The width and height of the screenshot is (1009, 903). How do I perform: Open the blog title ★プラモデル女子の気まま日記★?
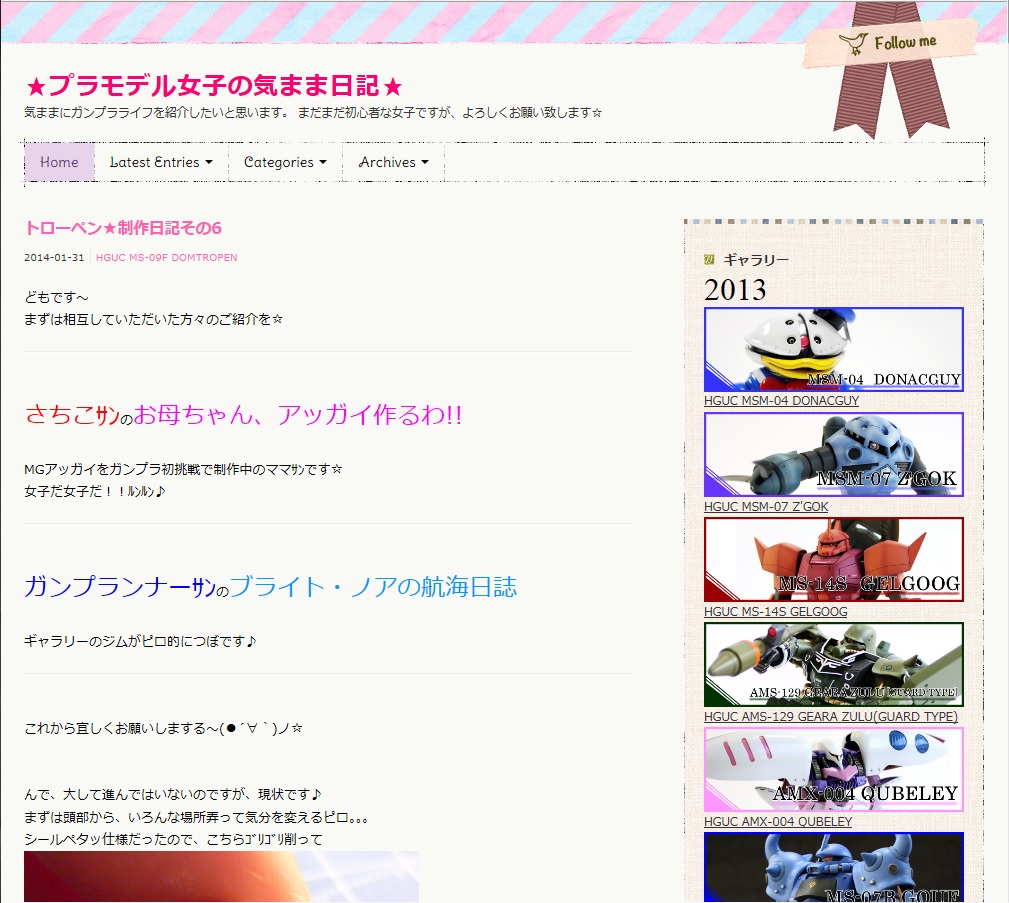[214, 86]
